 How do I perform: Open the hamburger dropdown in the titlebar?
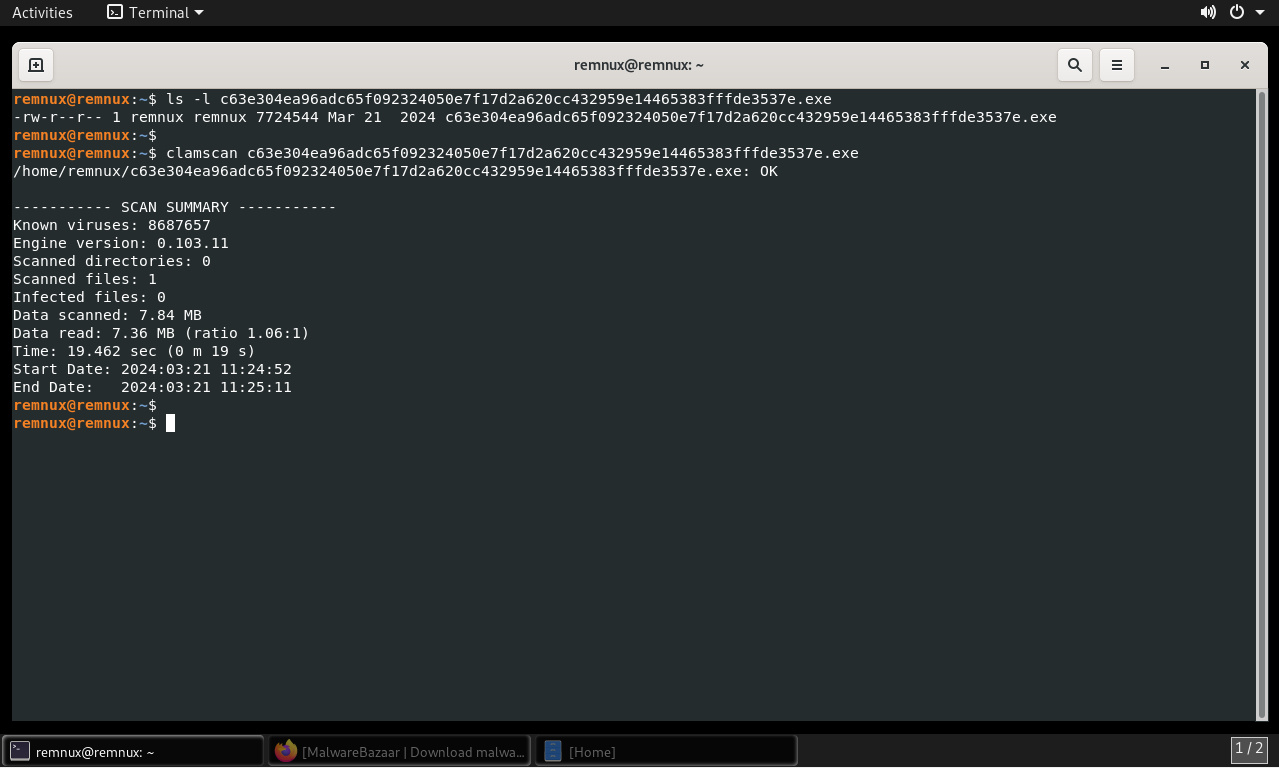[1116, 64]
